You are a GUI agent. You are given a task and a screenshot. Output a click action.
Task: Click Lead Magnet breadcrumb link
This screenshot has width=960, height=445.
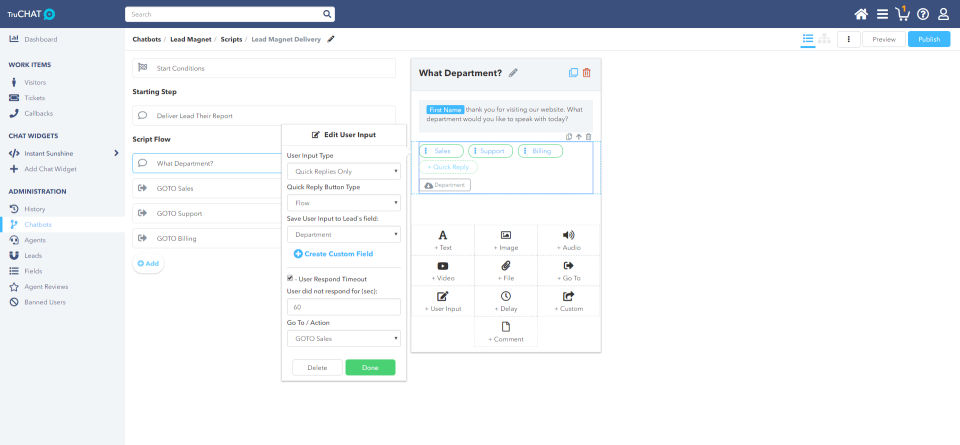[x=190, y=39]
